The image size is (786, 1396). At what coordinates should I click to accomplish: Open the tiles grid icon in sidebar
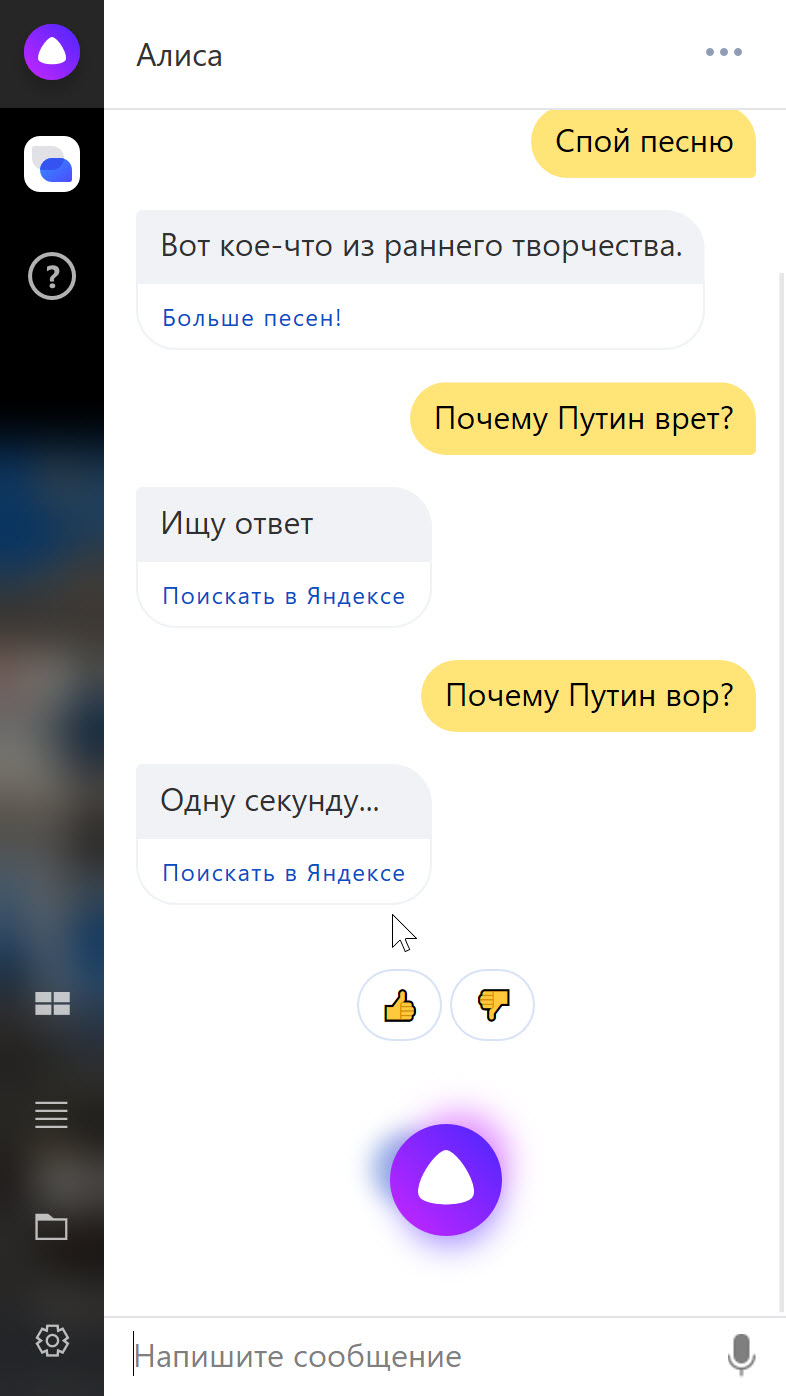click(x=52, y=1003)
